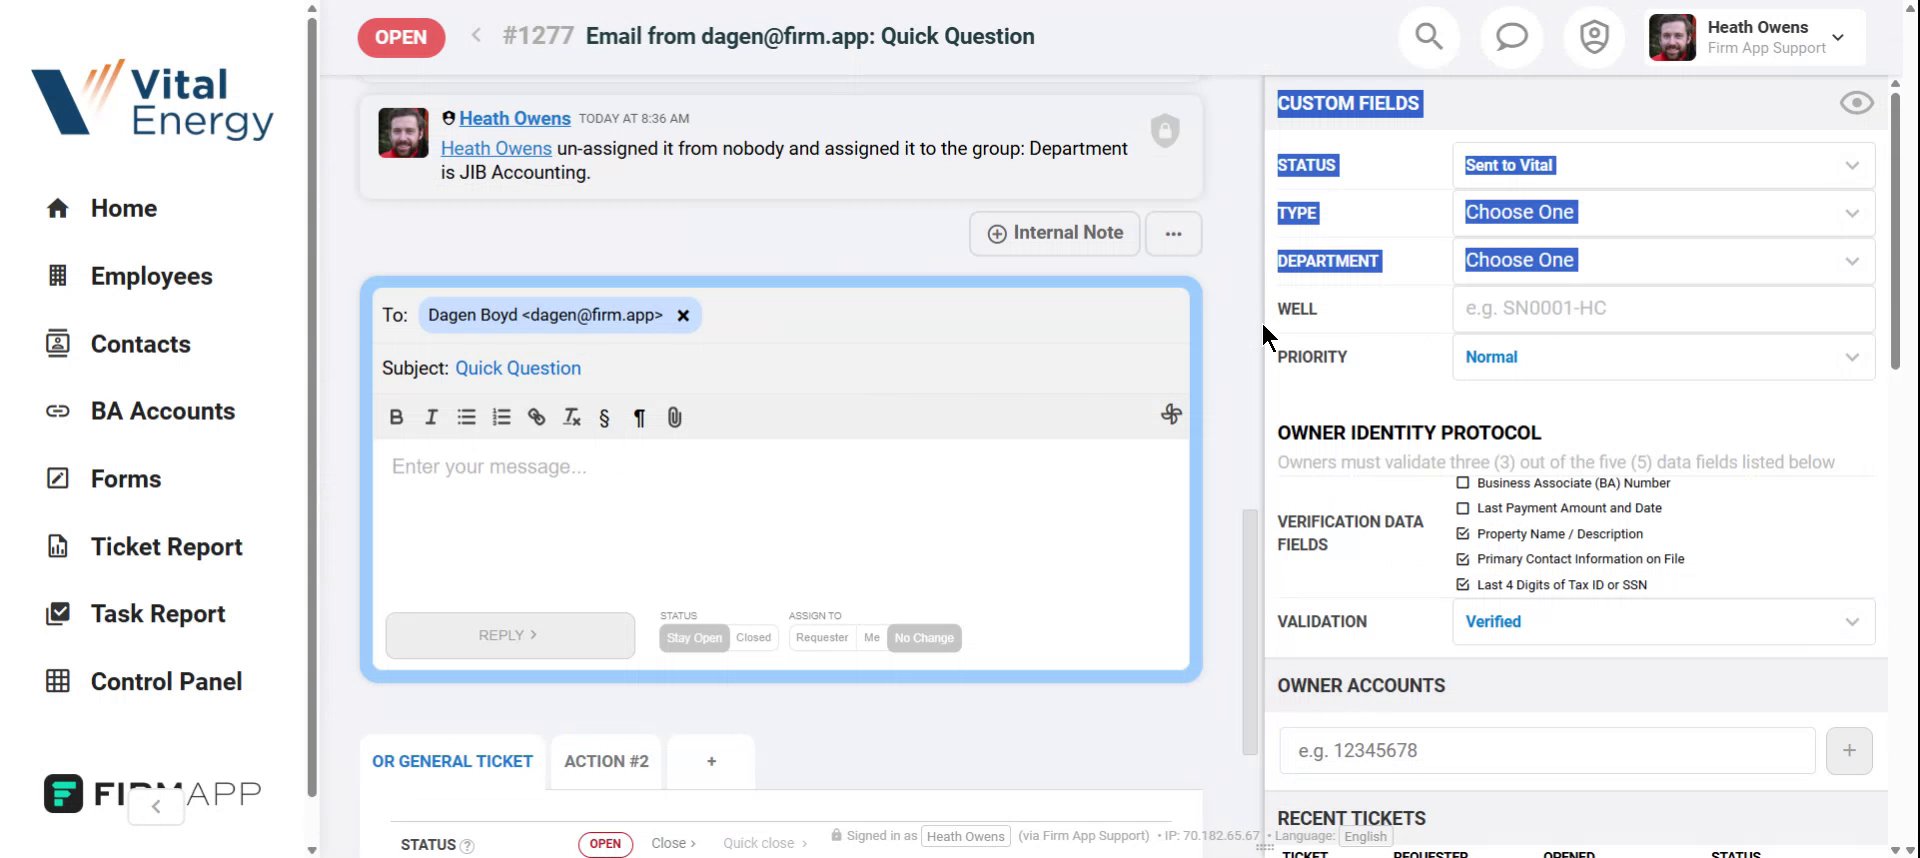This screenshot has width=1920, height=858.
Task: Insert a numbered list
Action: click(501, 417)
